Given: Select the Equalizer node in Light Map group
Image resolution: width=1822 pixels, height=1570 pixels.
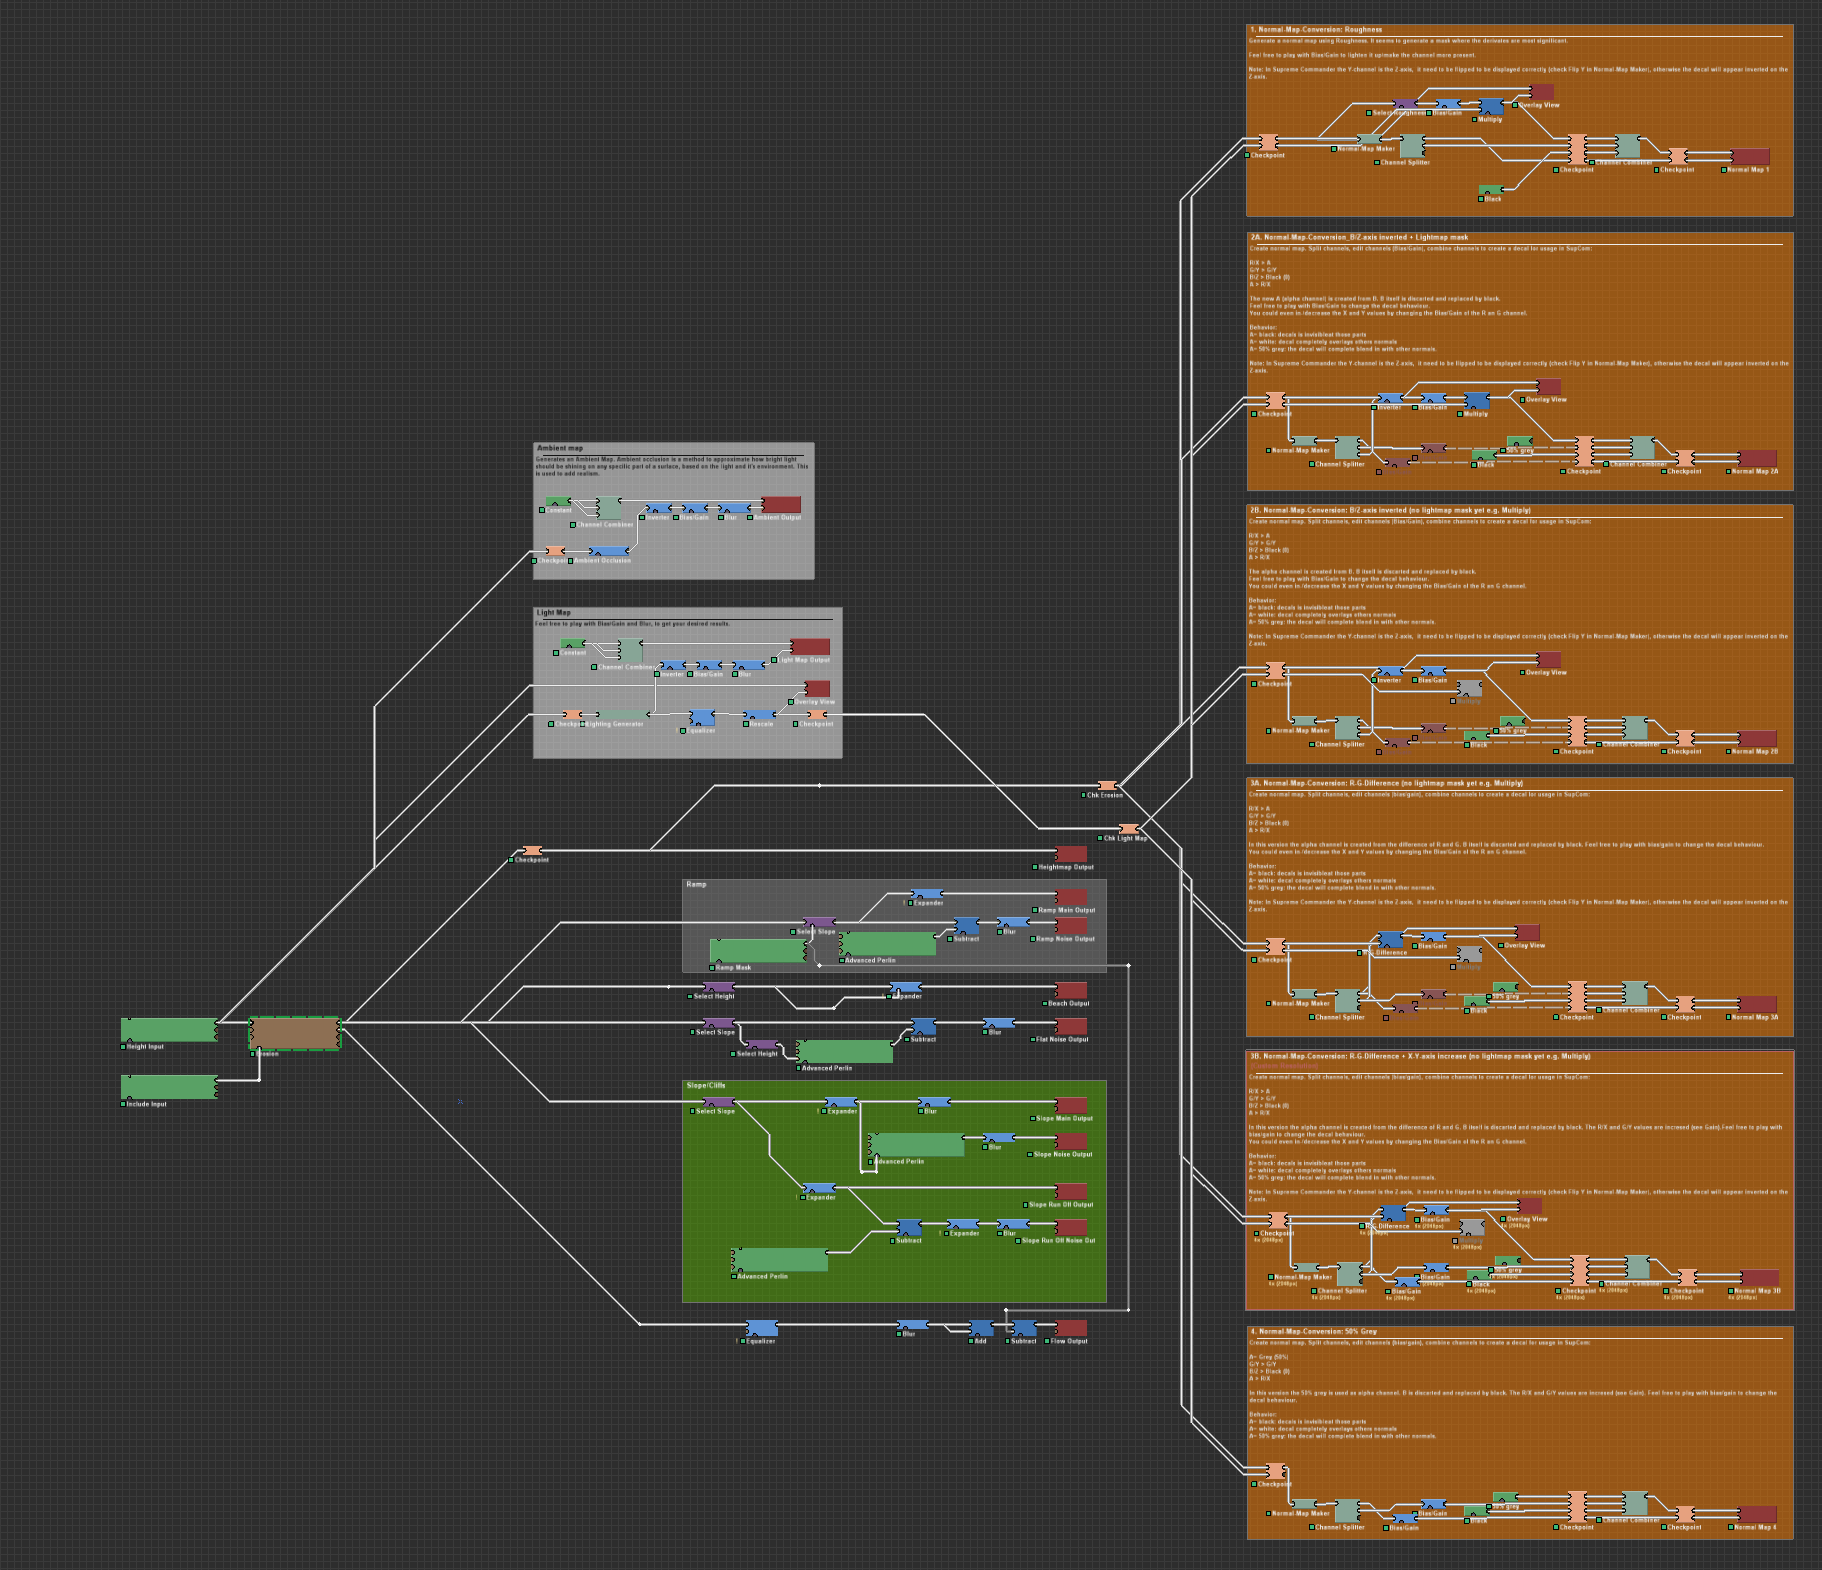Looking at the screenshot, I should pyautogui.click(x=702, y=717).
